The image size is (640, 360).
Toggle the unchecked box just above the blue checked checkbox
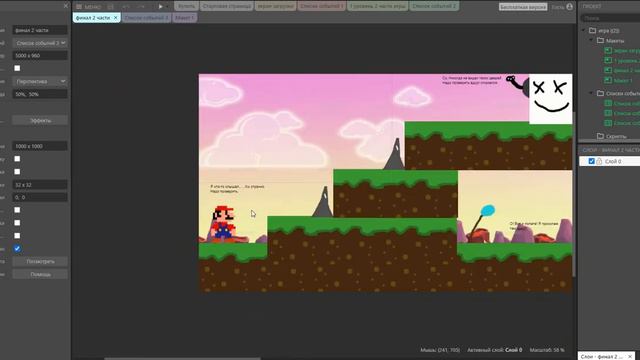point(17,236)
